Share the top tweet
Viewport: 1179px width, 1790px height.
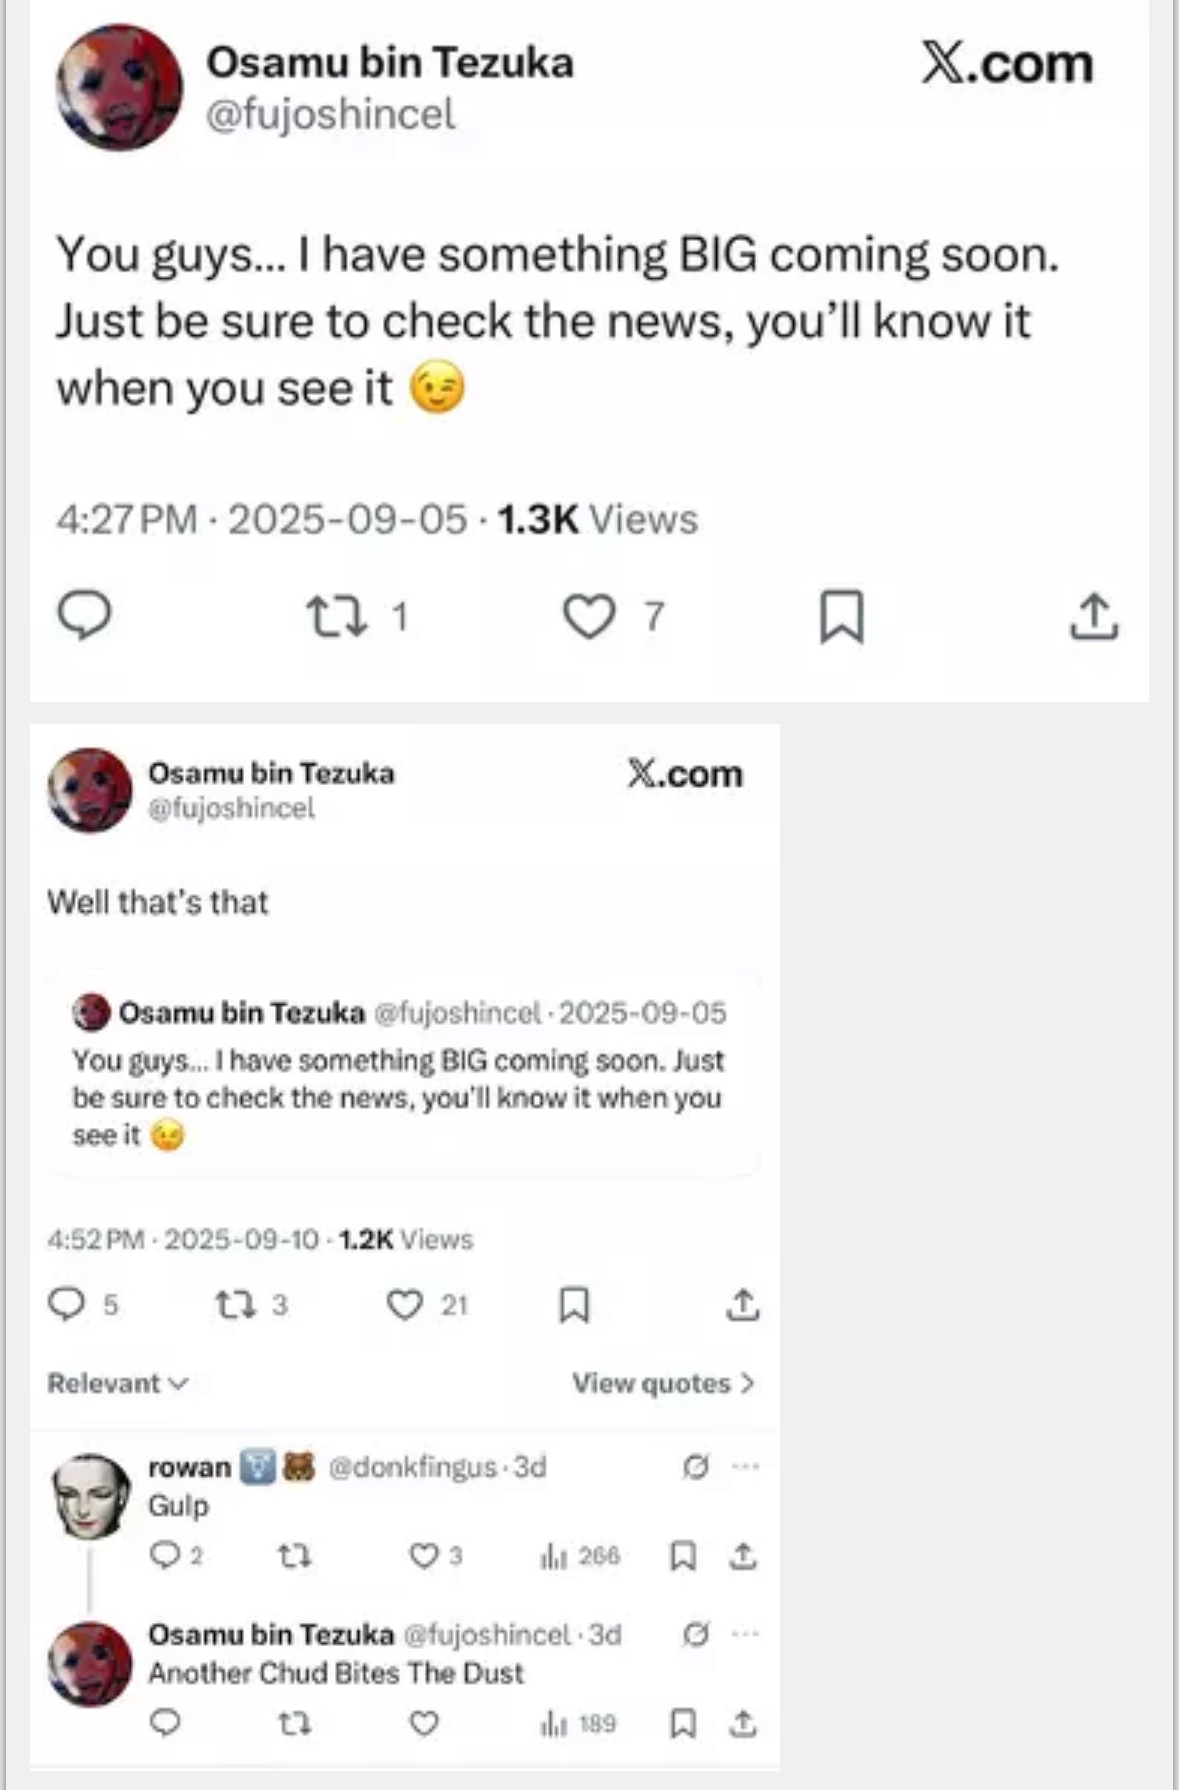tap(1094, 616)
